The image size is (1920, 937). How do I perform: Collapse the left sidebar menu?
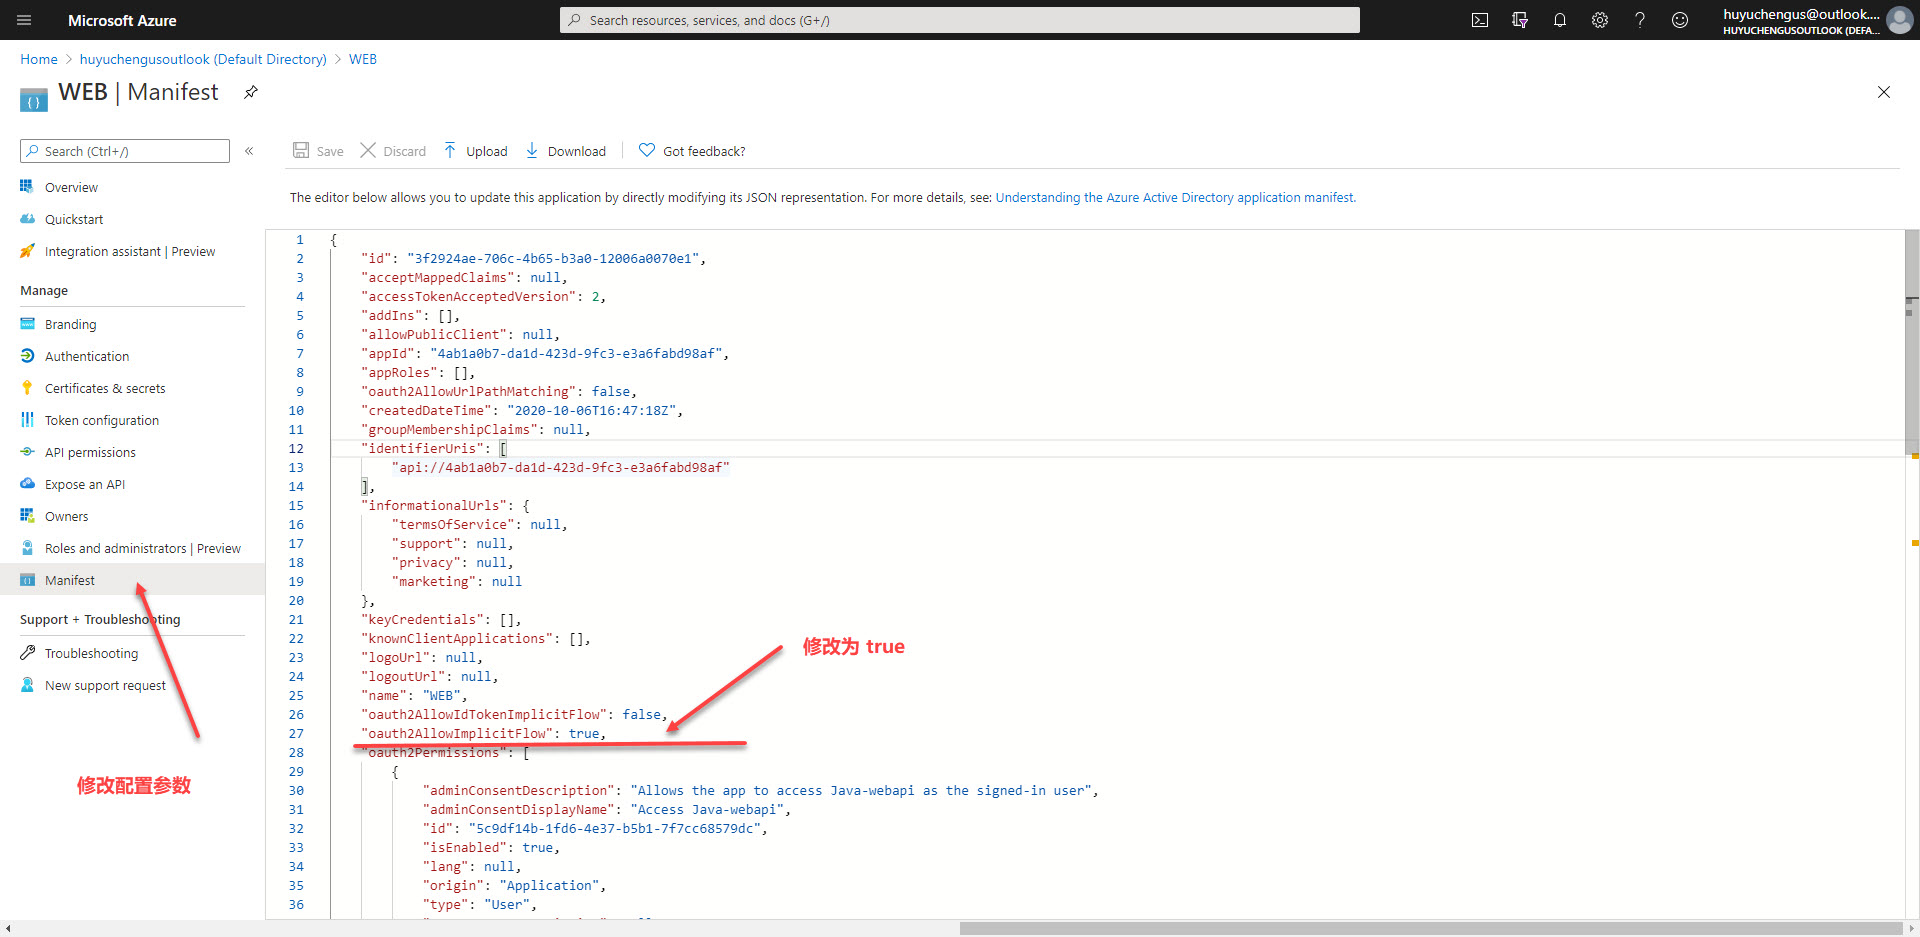[x=249, y=151]
